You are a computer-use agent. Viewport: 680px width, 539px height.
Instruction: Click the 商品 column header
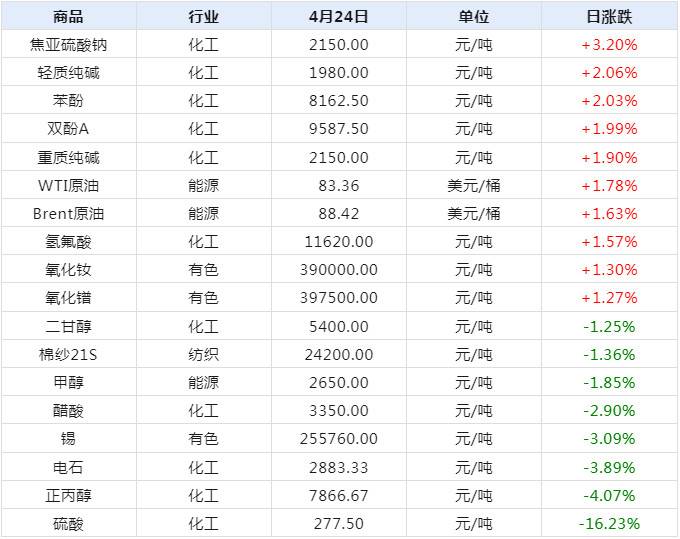click(x=68, y=17)
